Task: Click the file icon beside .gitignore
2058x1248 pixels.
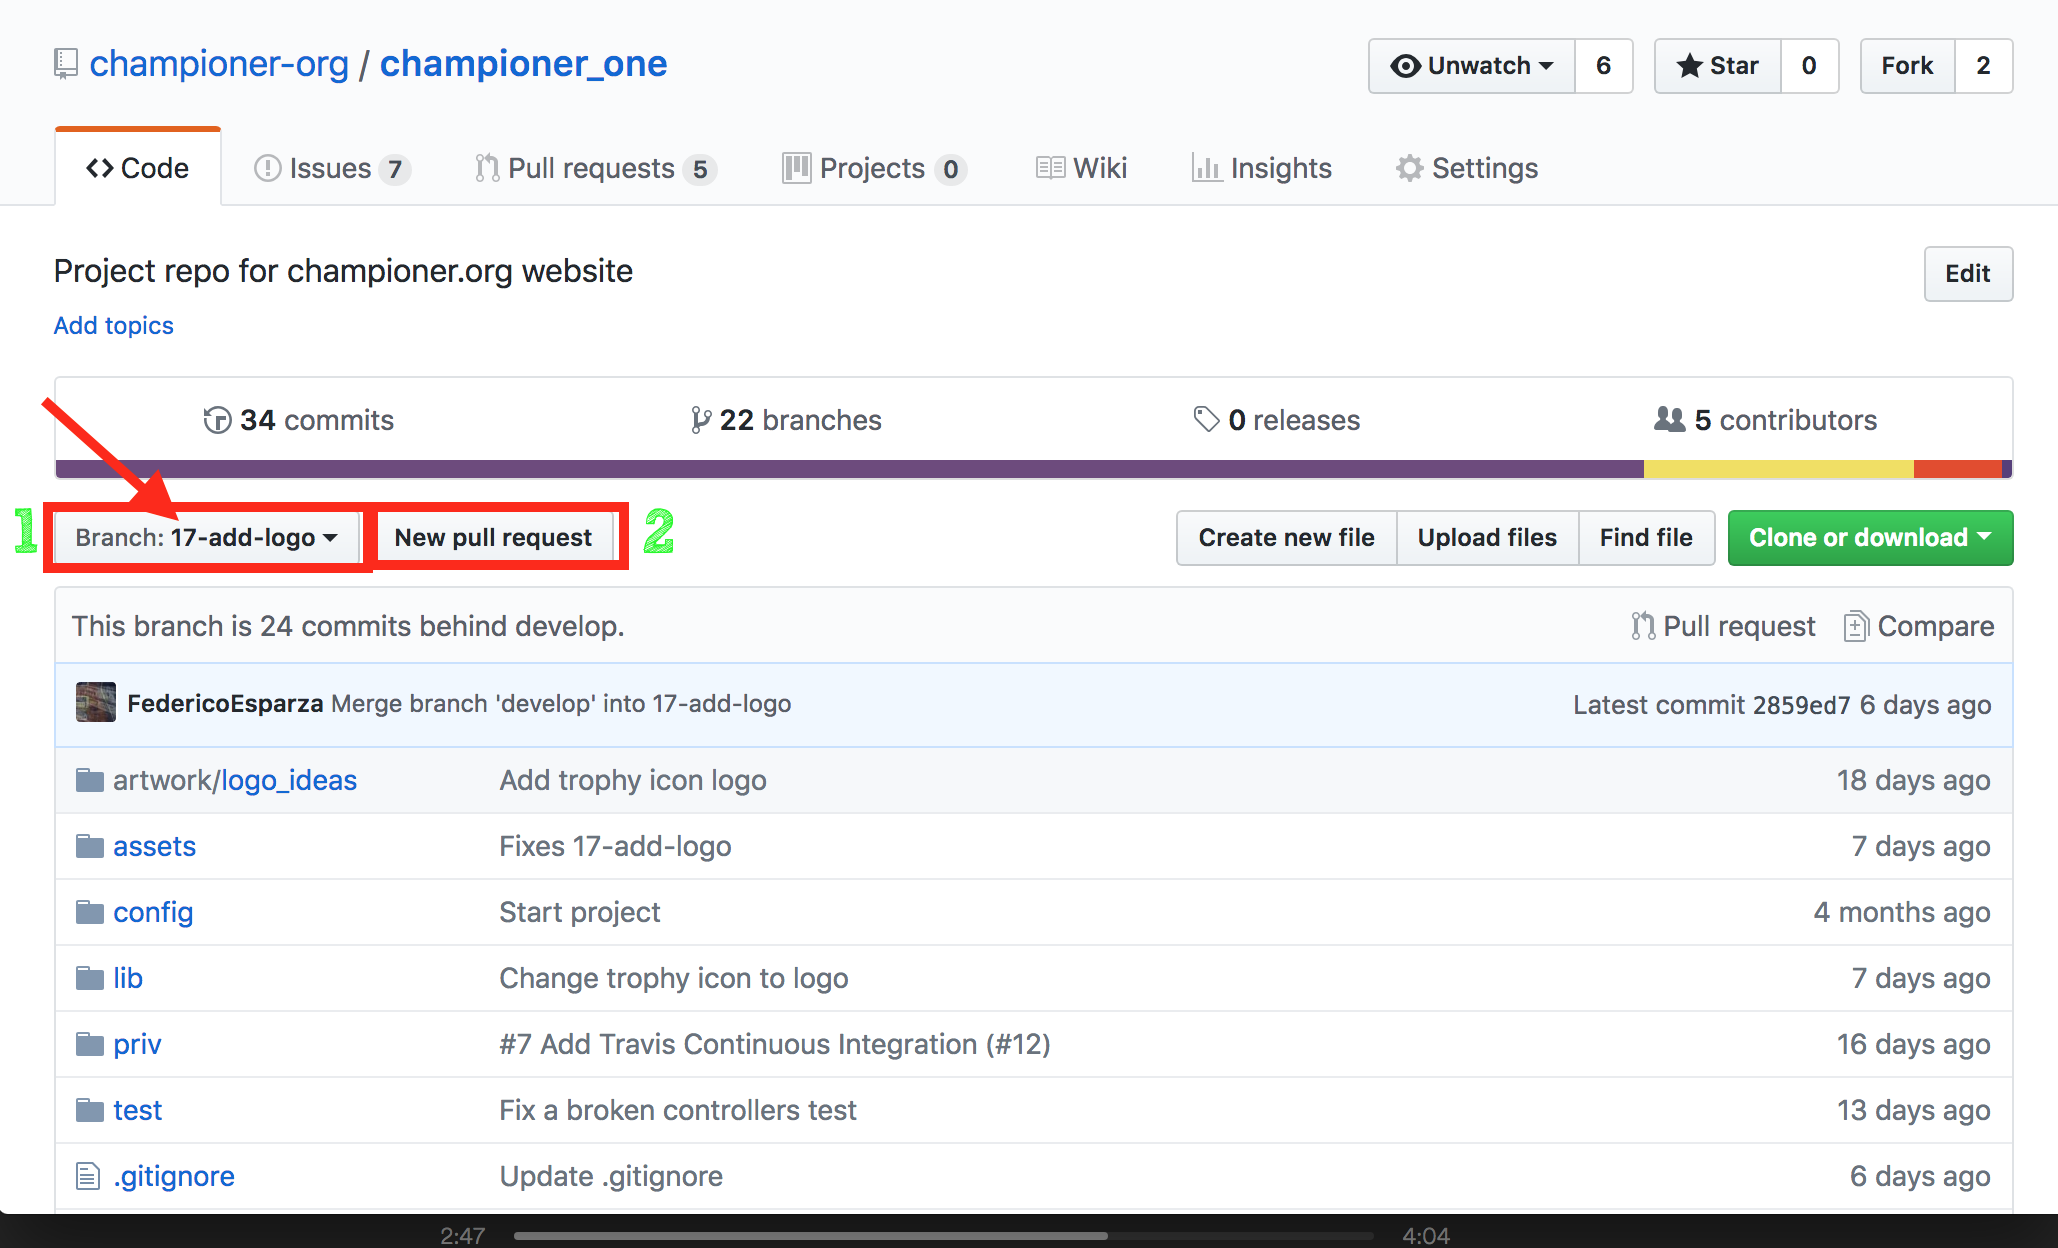Action: (88, 1176)
